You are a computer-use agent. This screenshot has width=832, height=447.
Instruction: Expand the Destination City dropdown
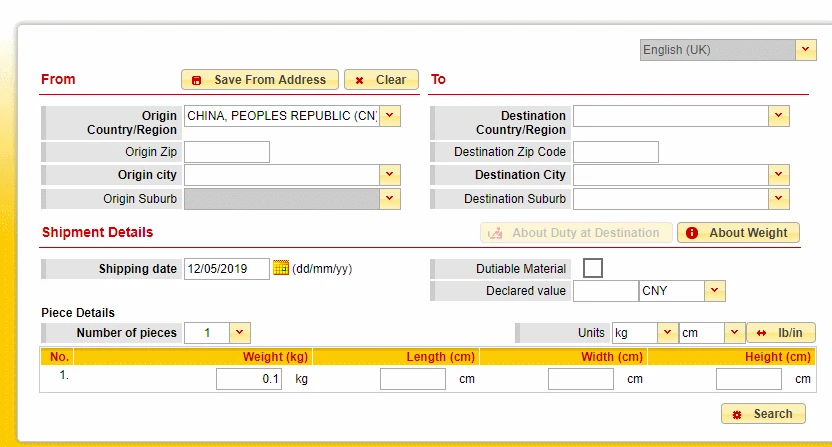(x=778, y=175)
